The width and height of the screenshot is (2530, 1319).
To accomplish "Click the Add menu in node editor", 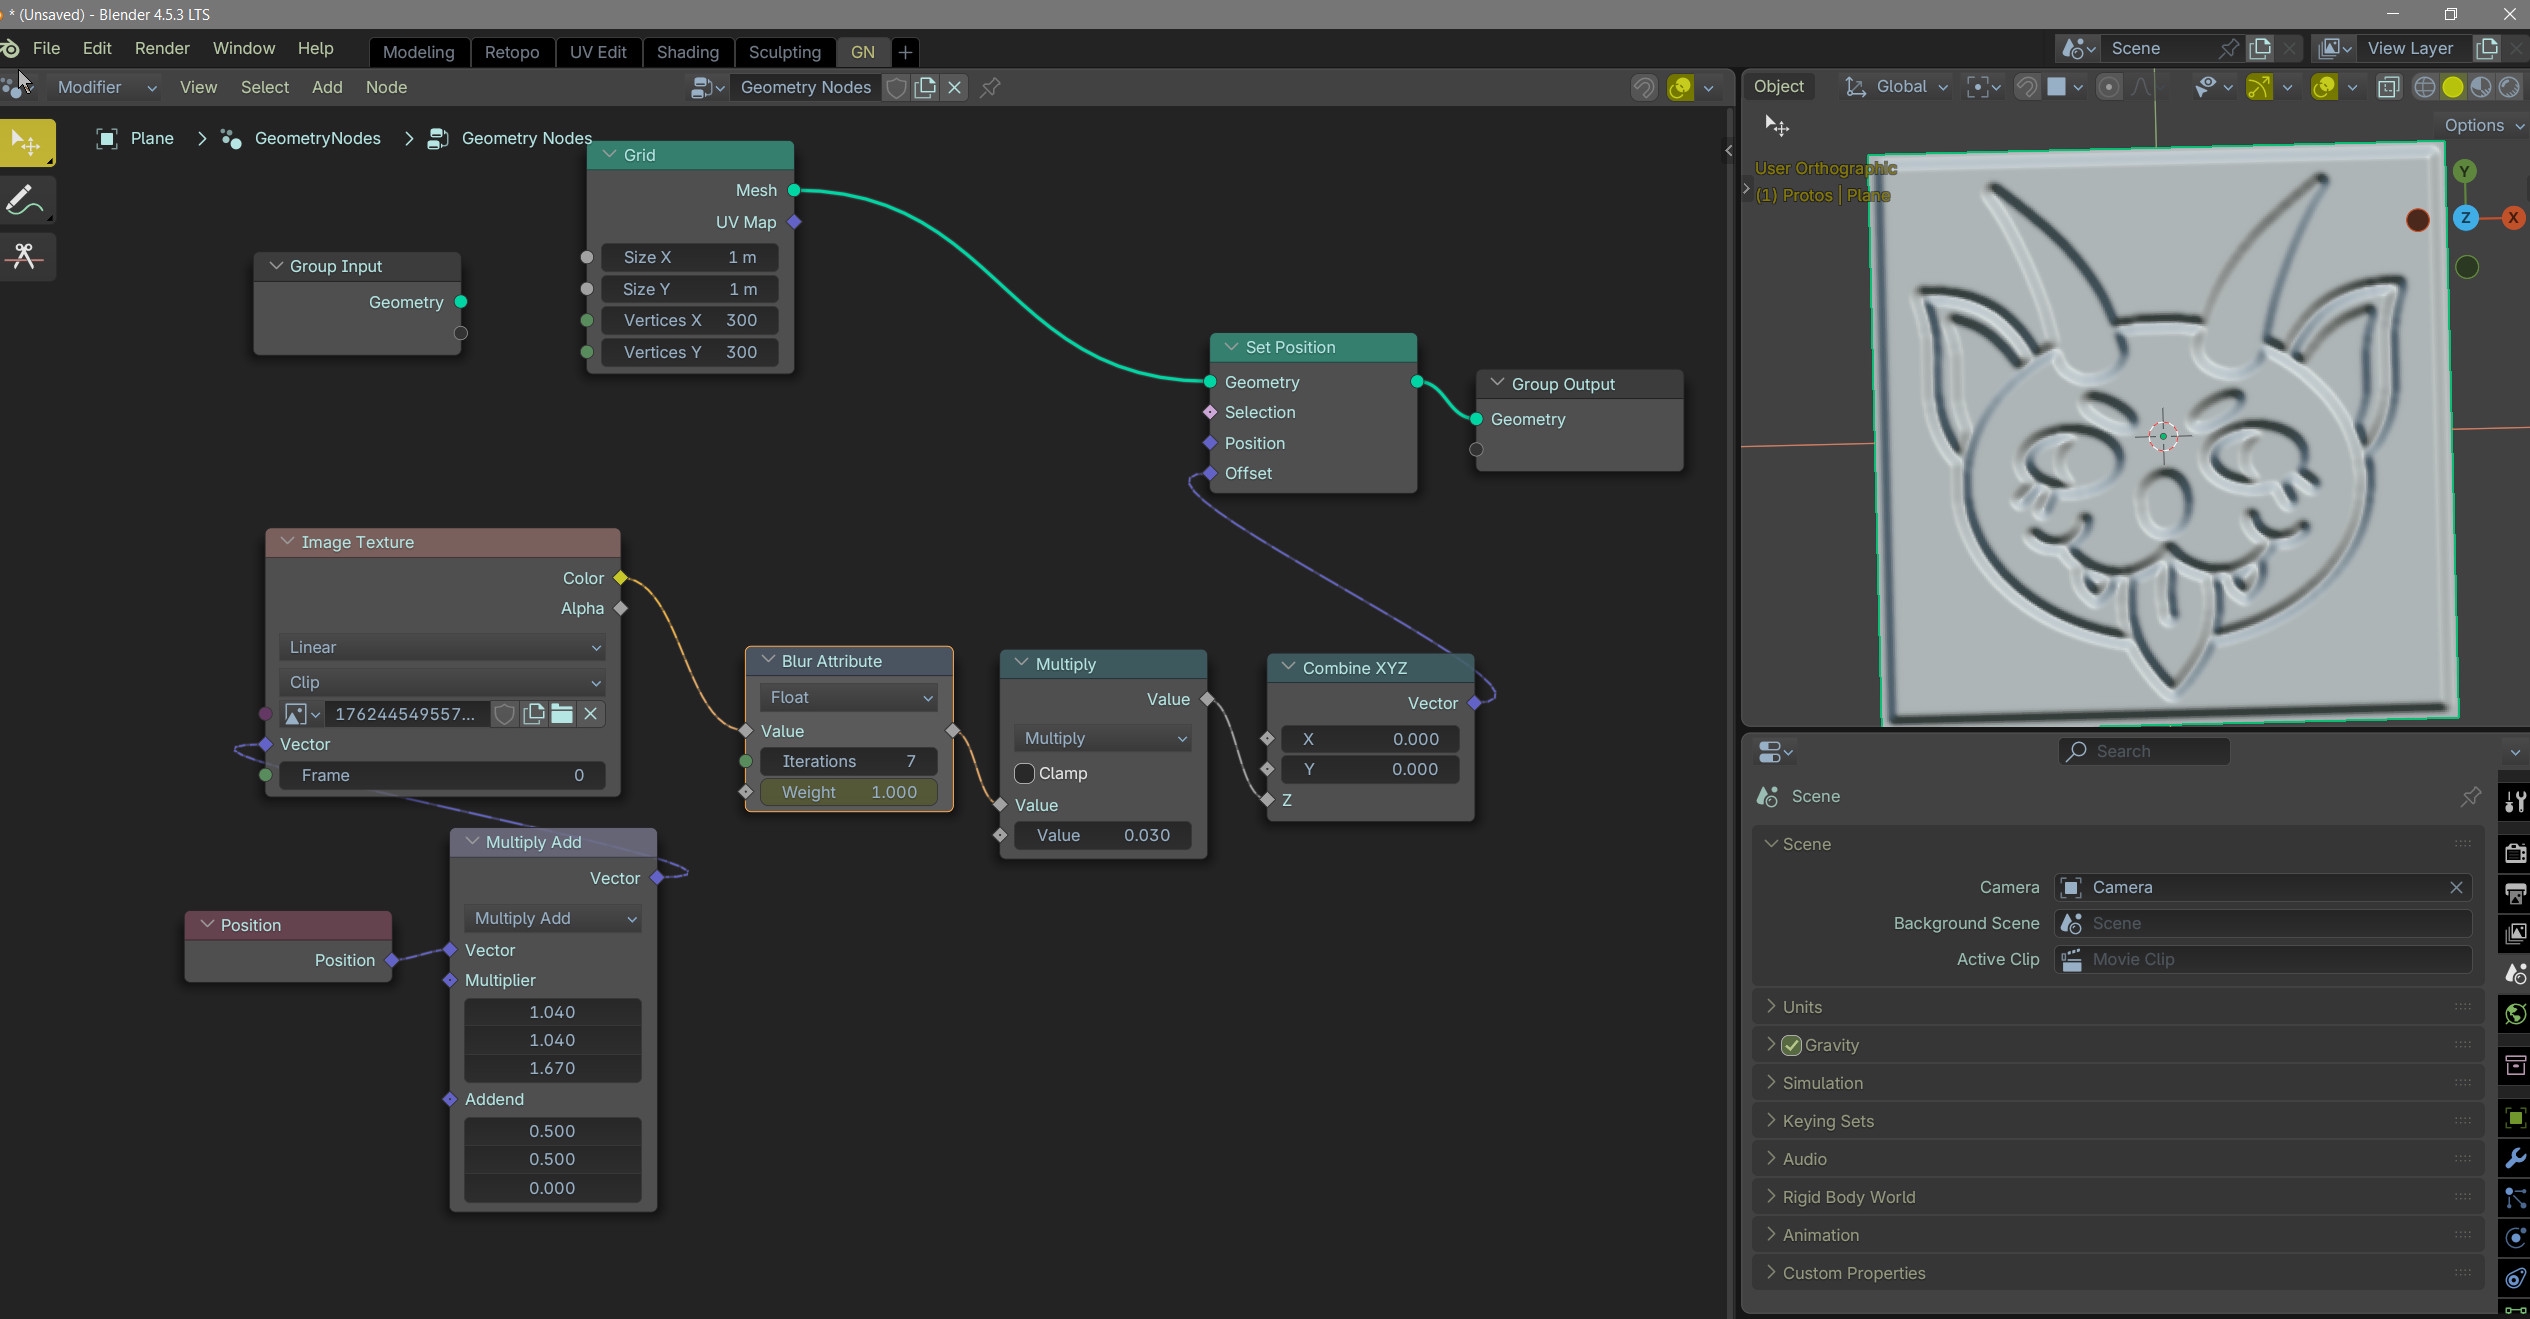I will pos(327,87).
